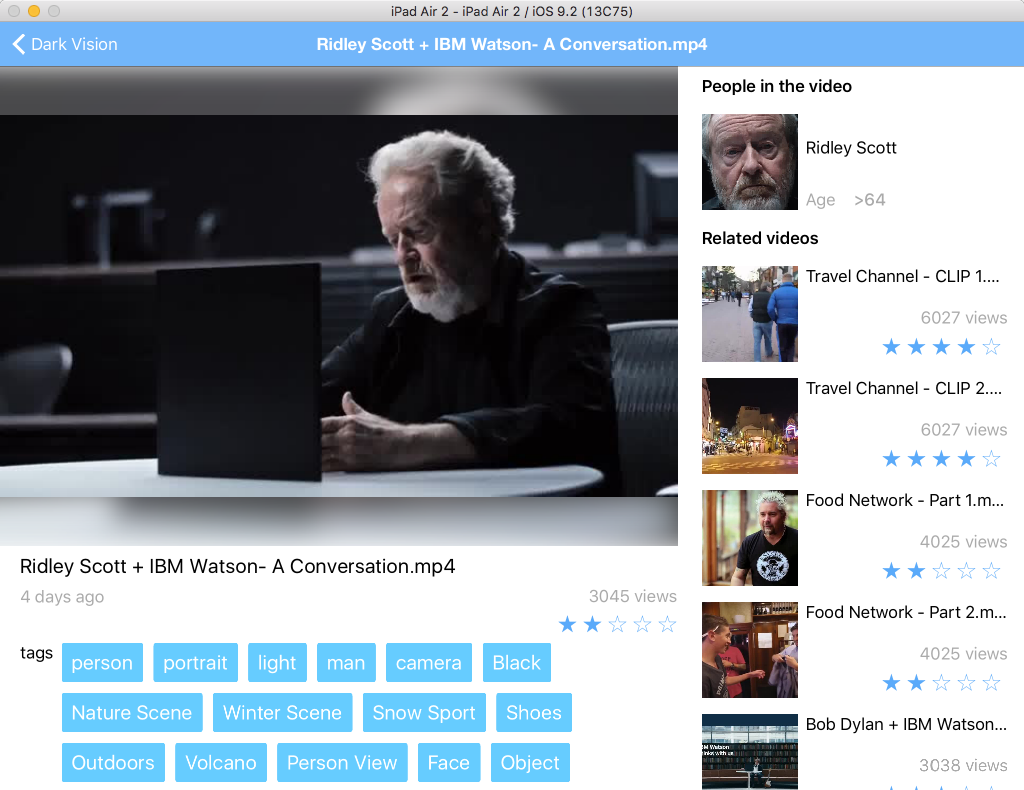Open Food Network Part 1 thumbnail
Screen dimensions: 1024x790
click(750, 538)
